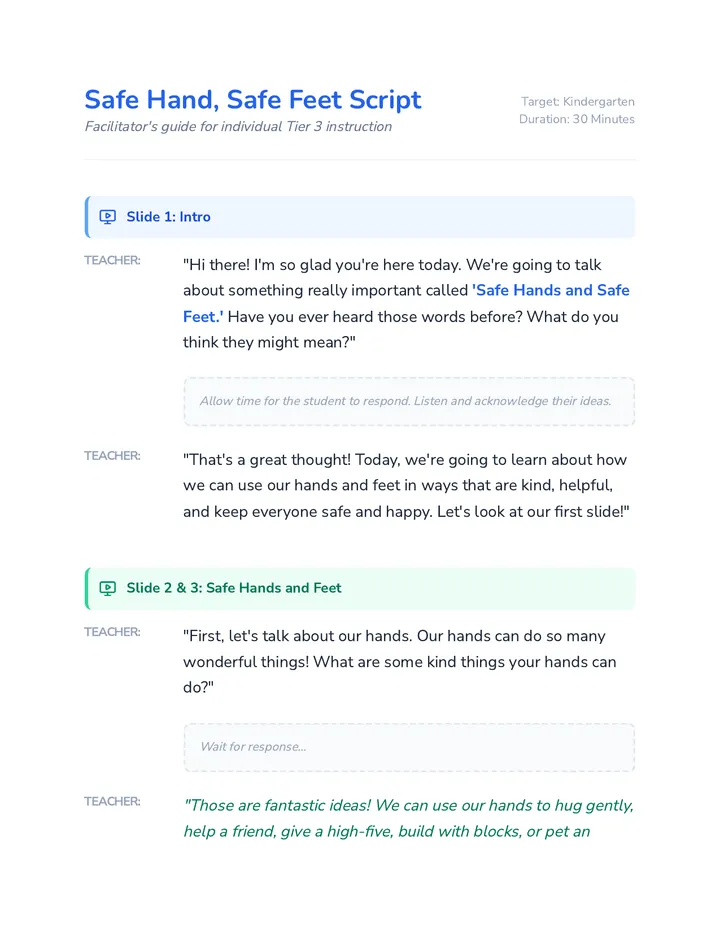Click the Duration: 30 Minutes label
Screen dimensions: 720x932
577,119
